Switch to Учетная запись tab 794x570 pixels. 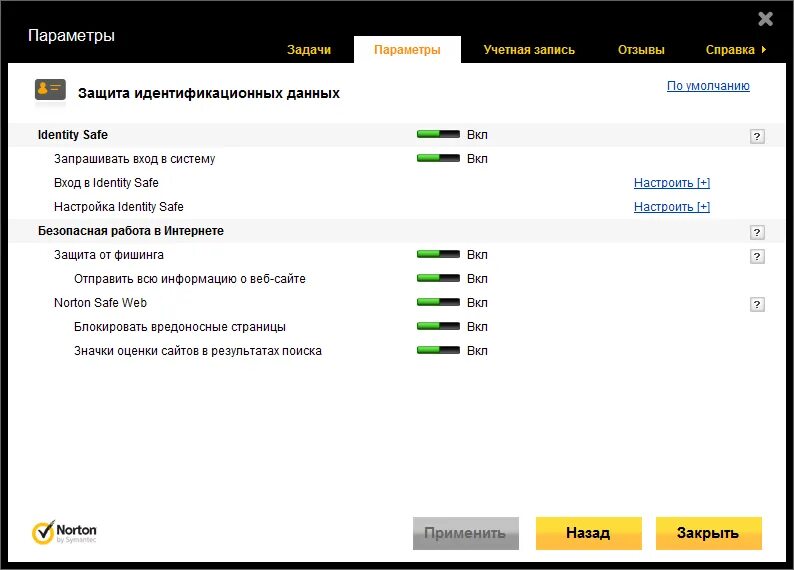(529, 50)
